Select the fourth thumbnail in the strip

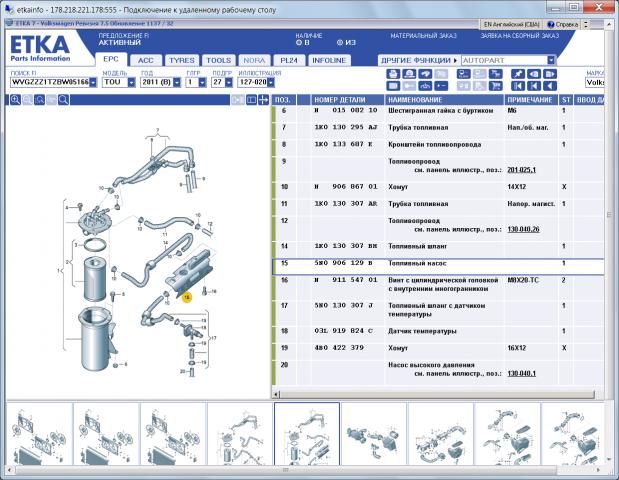tap(240, 434)
